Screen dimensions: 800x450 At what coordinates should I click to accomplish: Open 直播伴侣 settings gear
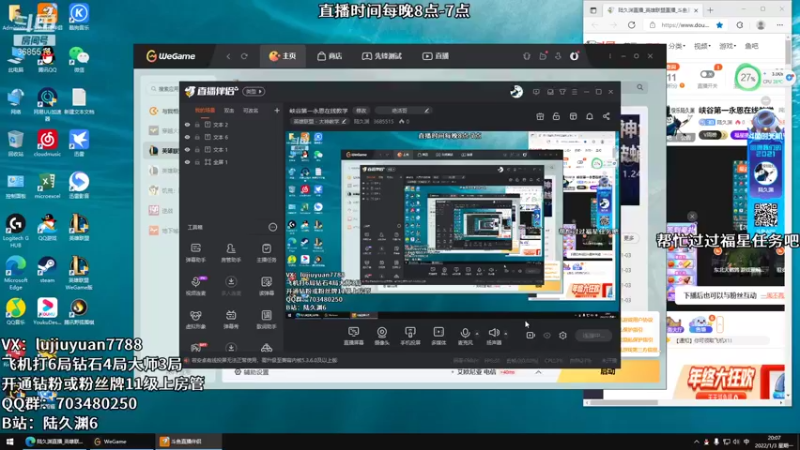(562, 335)
